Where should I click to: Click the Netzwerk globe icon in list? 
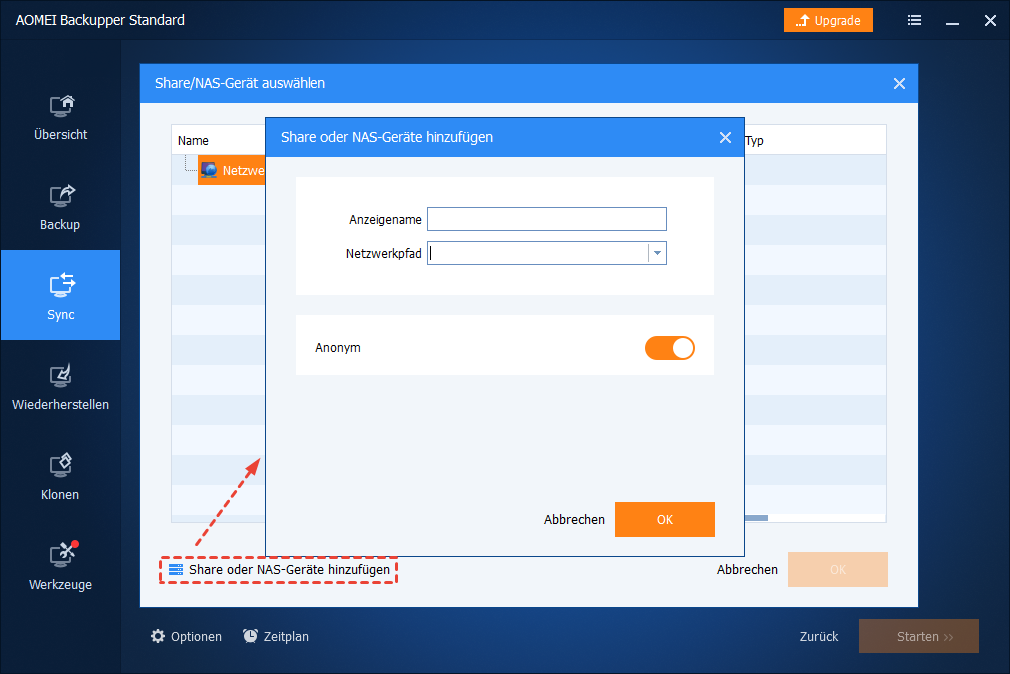pos(209,170)
